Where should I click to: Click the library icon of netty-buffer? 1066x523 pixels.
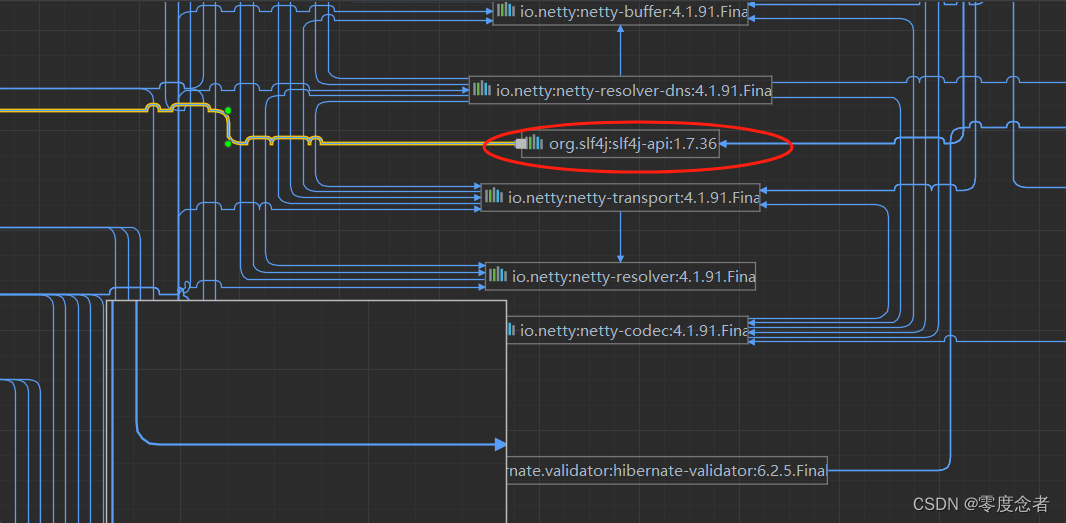point(506,10)
